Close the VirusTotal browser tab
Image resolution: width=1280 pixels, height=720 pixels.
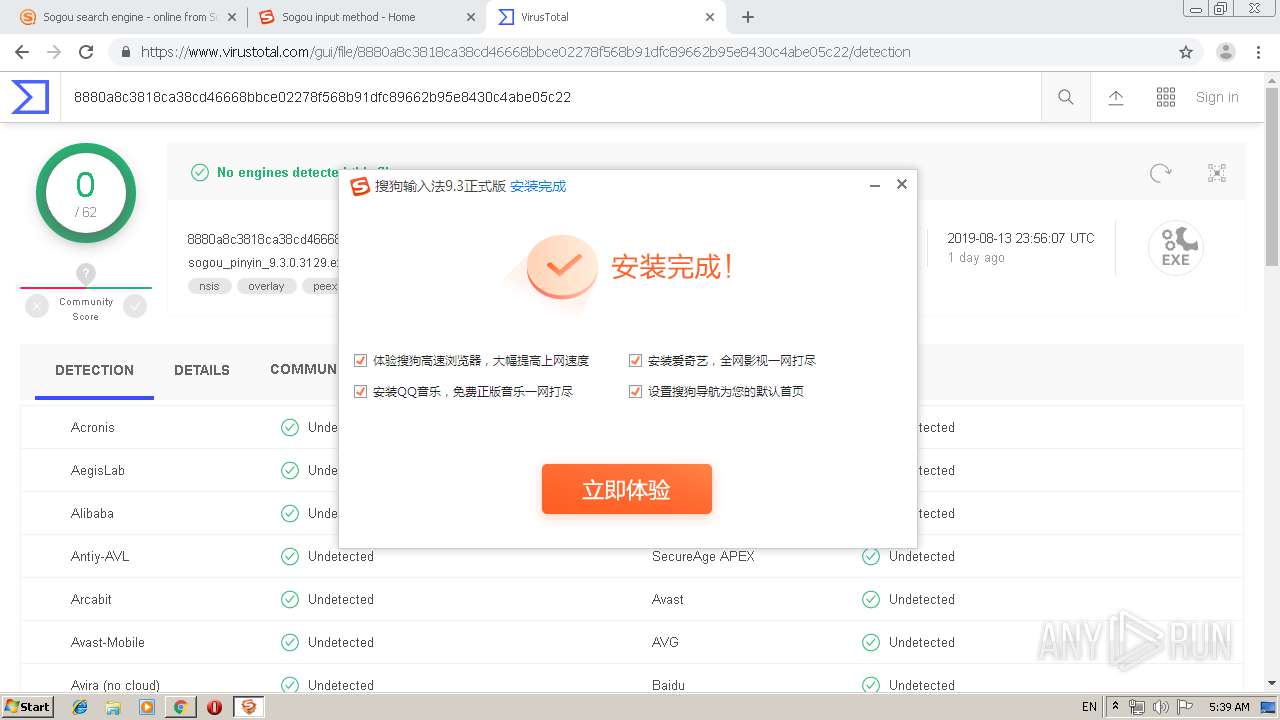[x=710, y=17]
